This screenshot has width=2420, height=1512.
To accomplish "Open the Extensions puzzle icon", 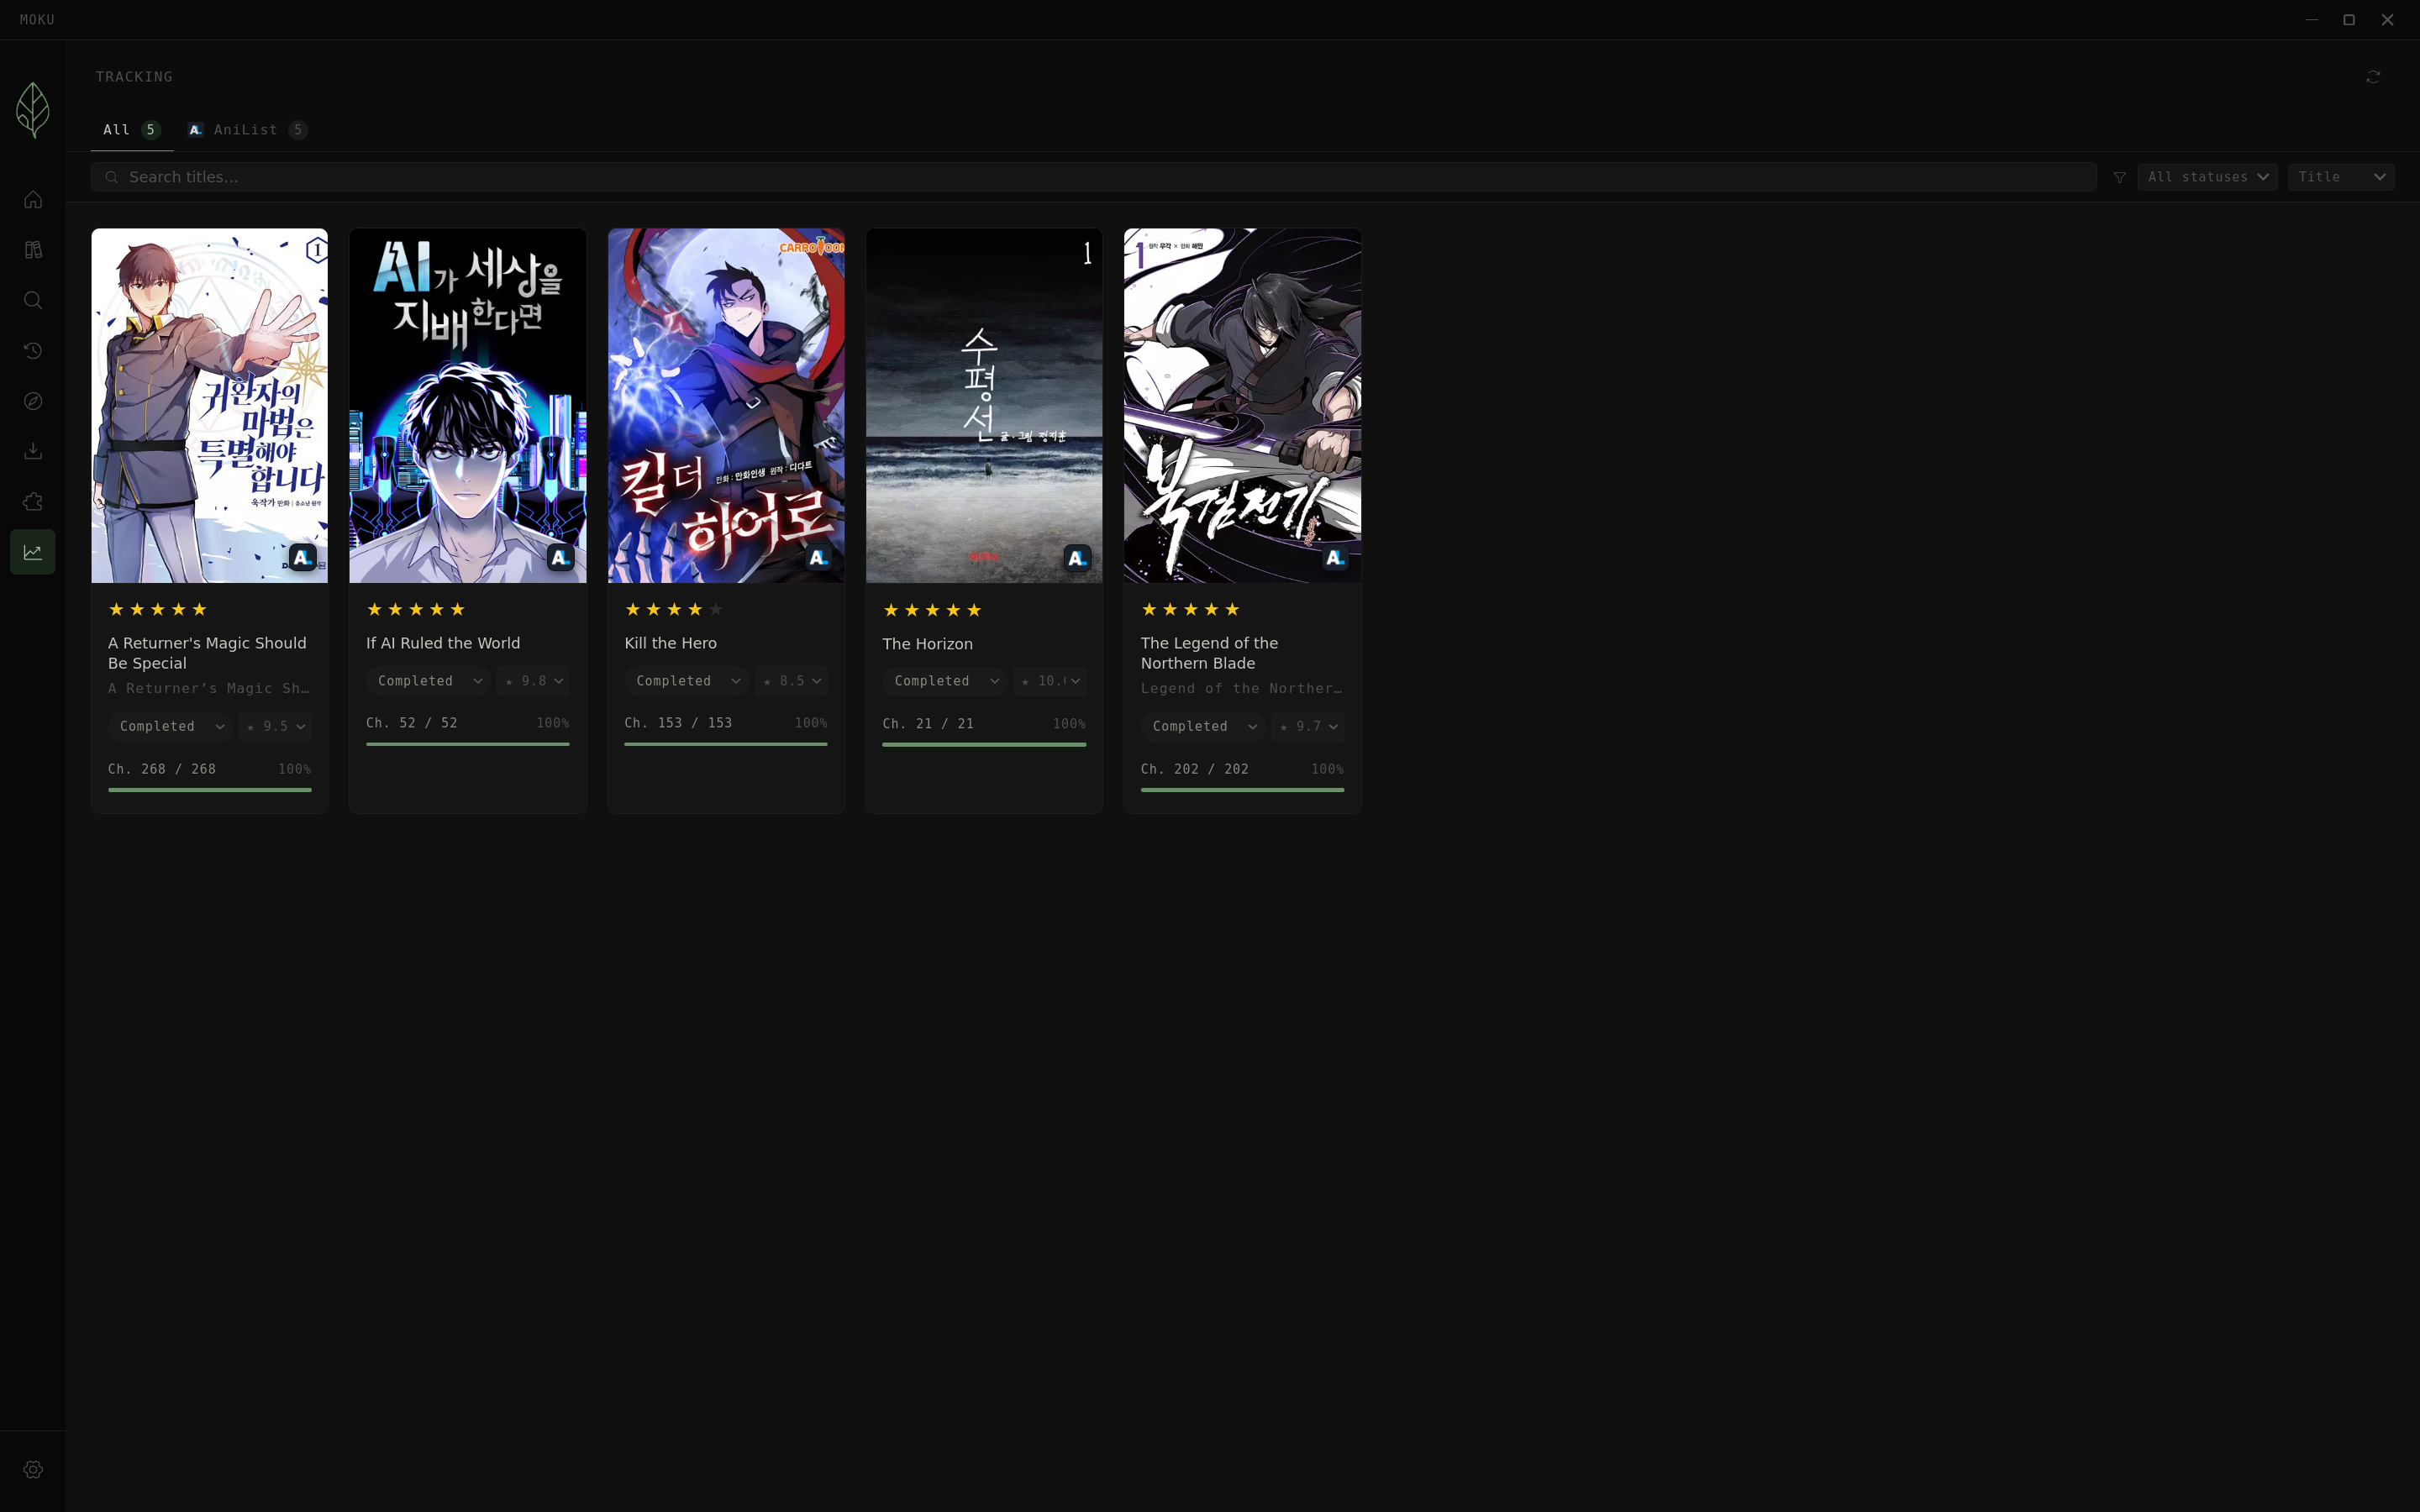I will [33, 502].
